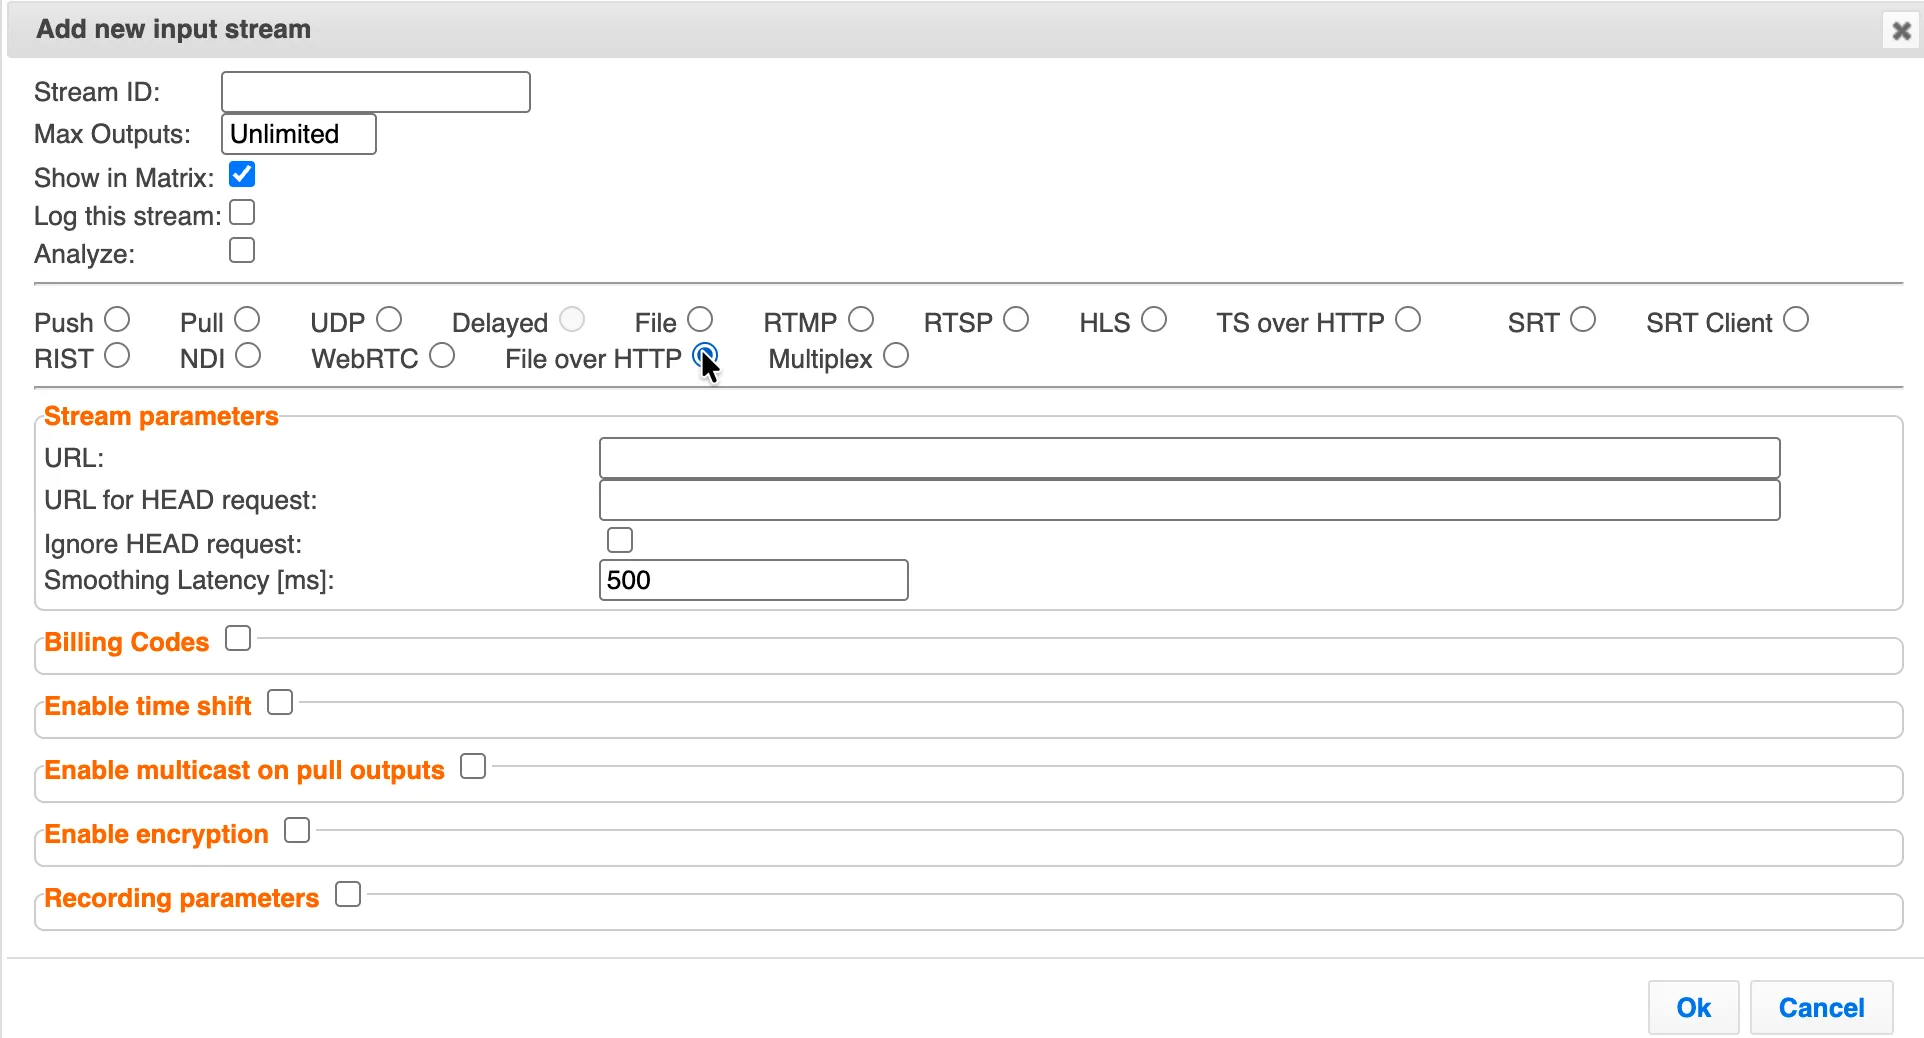Select the Pull radio button
Viewport: 1924px width, 1038px height.
click(x=247, y=319)
